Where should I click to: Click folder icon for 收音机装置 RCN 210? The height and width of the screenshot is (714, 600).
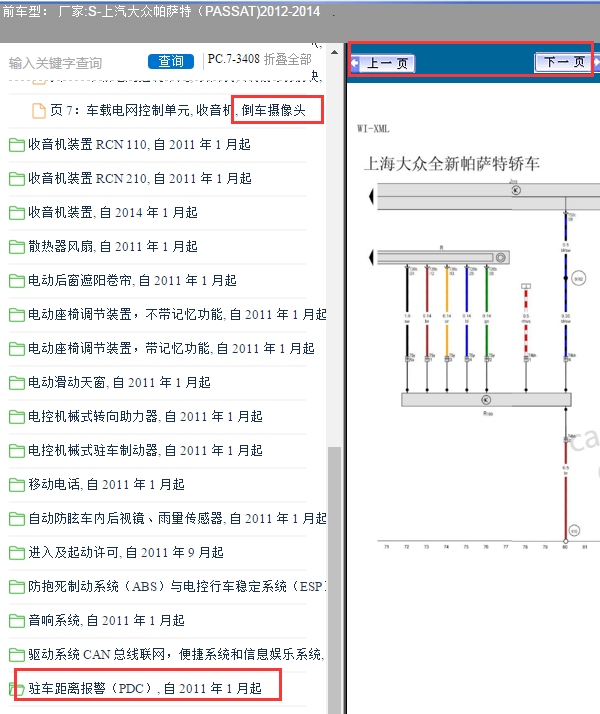pos(17,178)
